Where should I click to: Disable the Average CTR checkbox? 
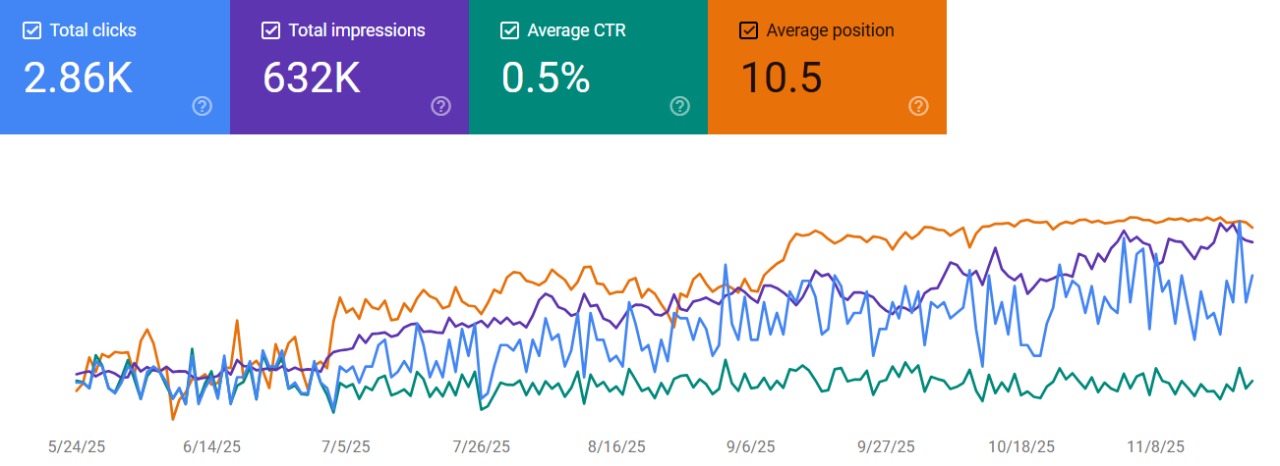click(509, 30)
